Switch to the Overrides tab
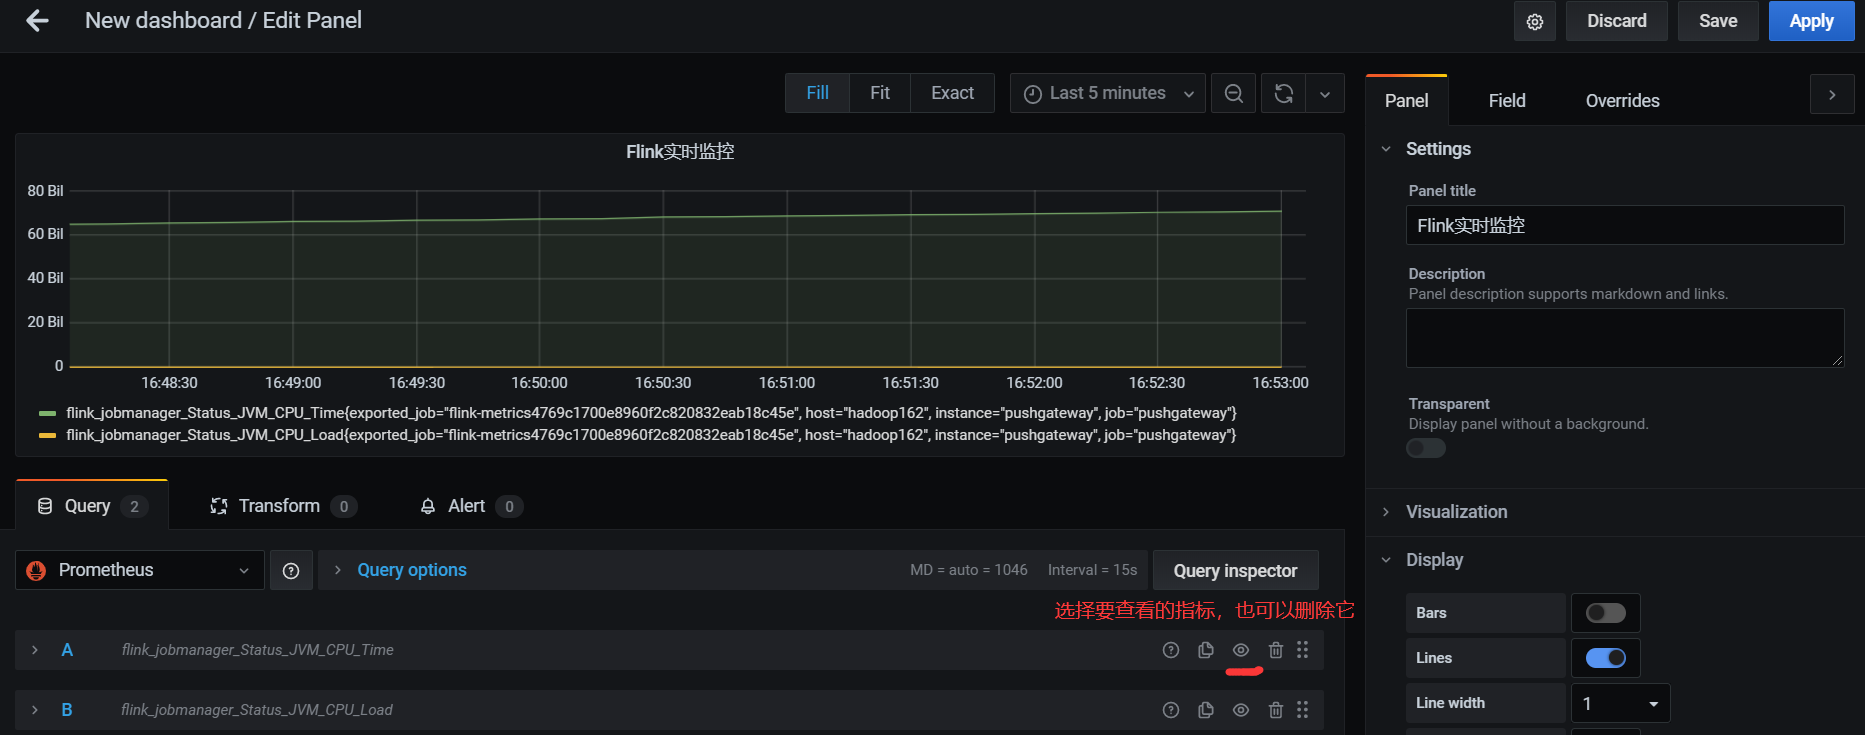 [x=1622, y=101]
